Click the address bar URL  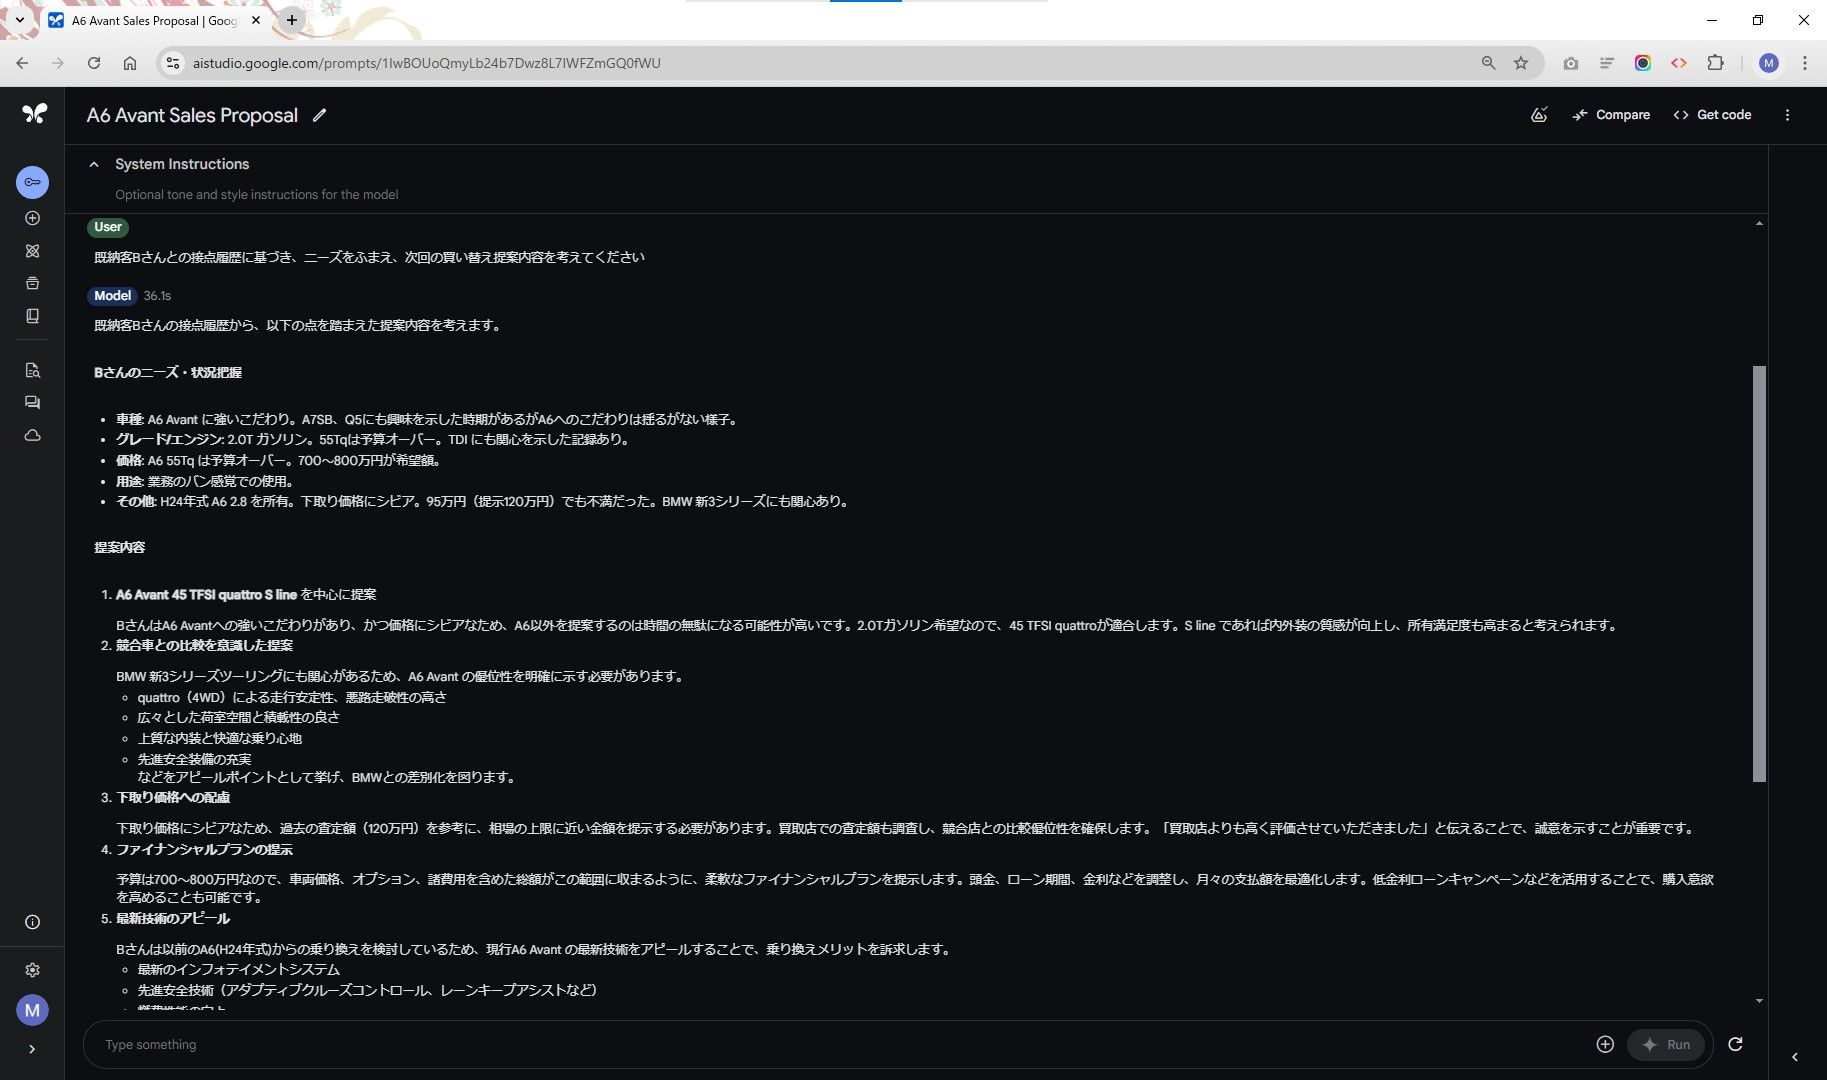tap(426, 63)
